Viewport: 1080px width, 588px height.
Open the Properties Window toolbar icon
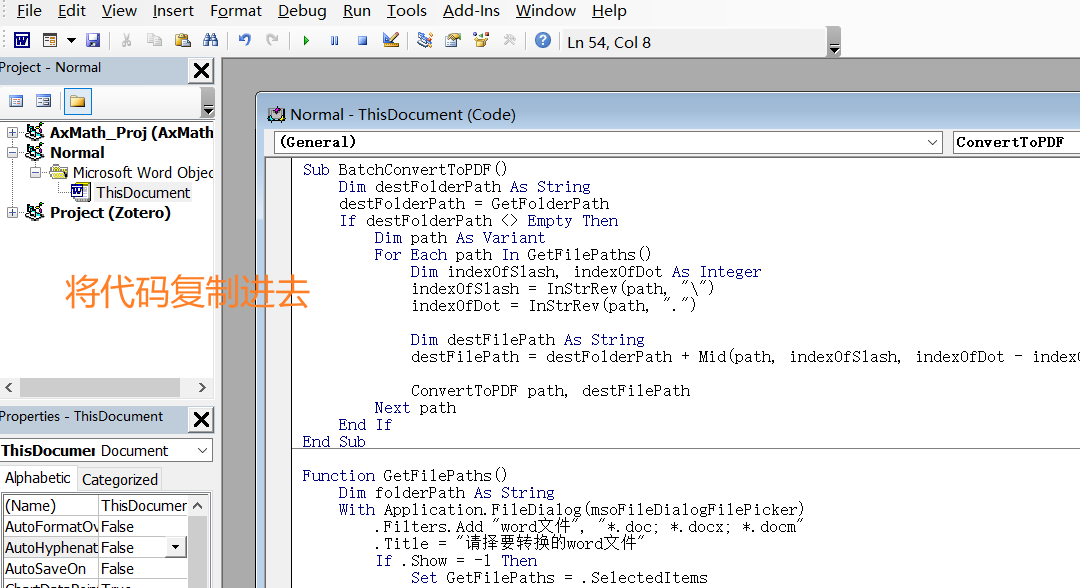click(x=453, y=41)
